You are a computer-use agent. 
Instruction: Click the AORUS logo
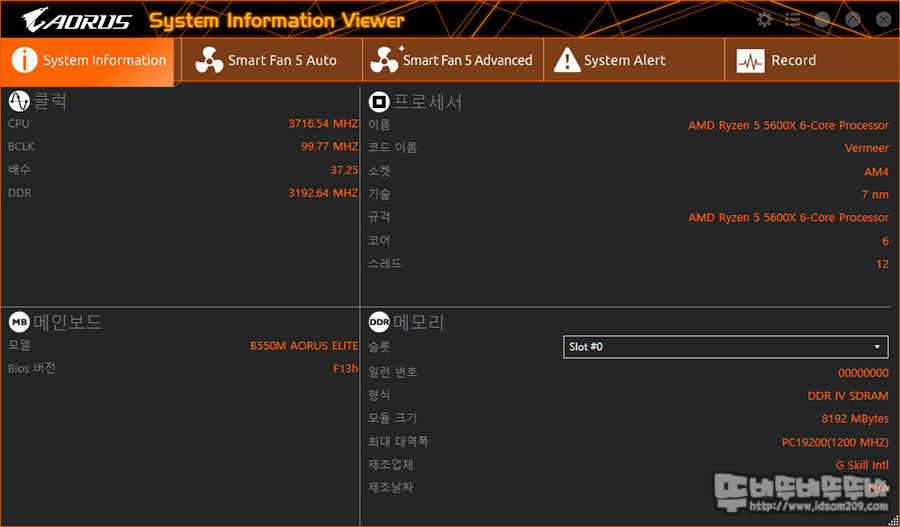(77, 21)
